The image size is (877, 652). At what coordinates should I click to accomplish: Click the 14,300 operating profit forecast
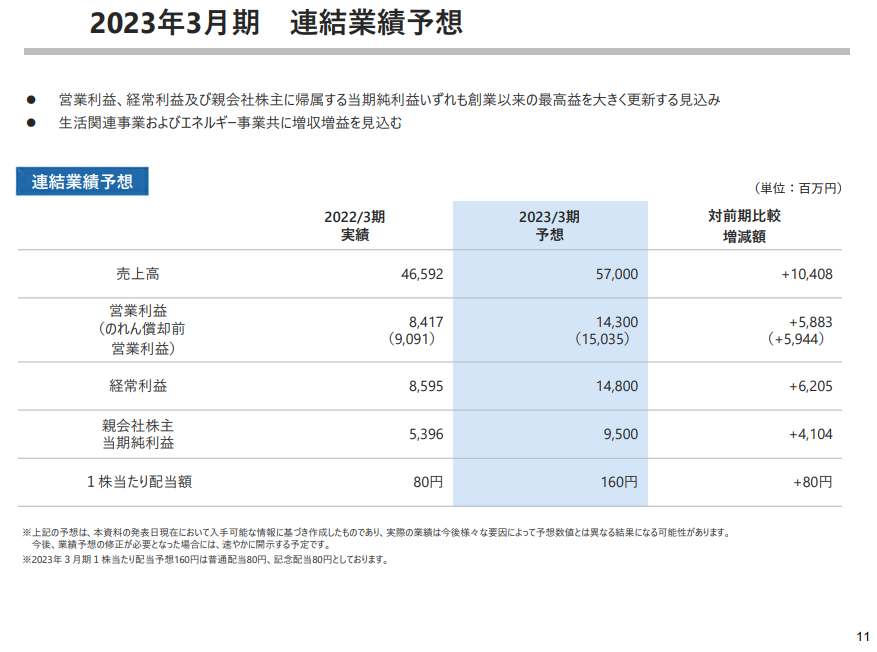(x=615, y=322)
